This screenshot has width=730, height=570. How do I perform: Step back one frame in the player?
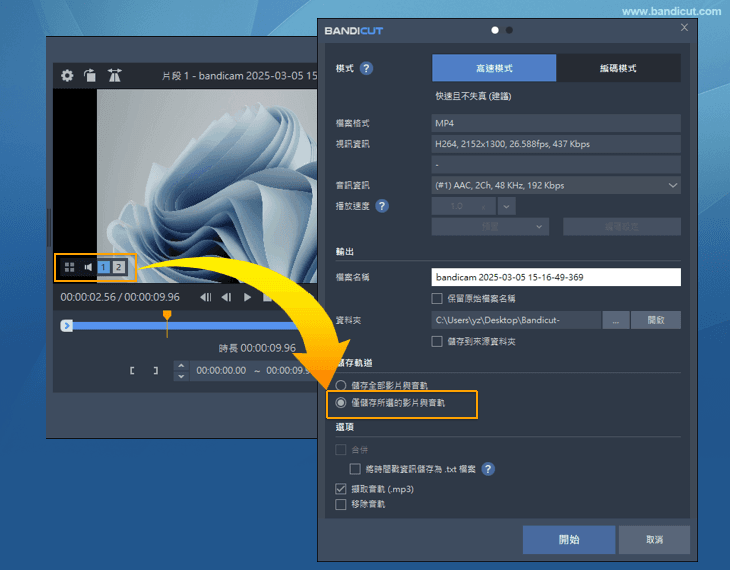[226, 297]
